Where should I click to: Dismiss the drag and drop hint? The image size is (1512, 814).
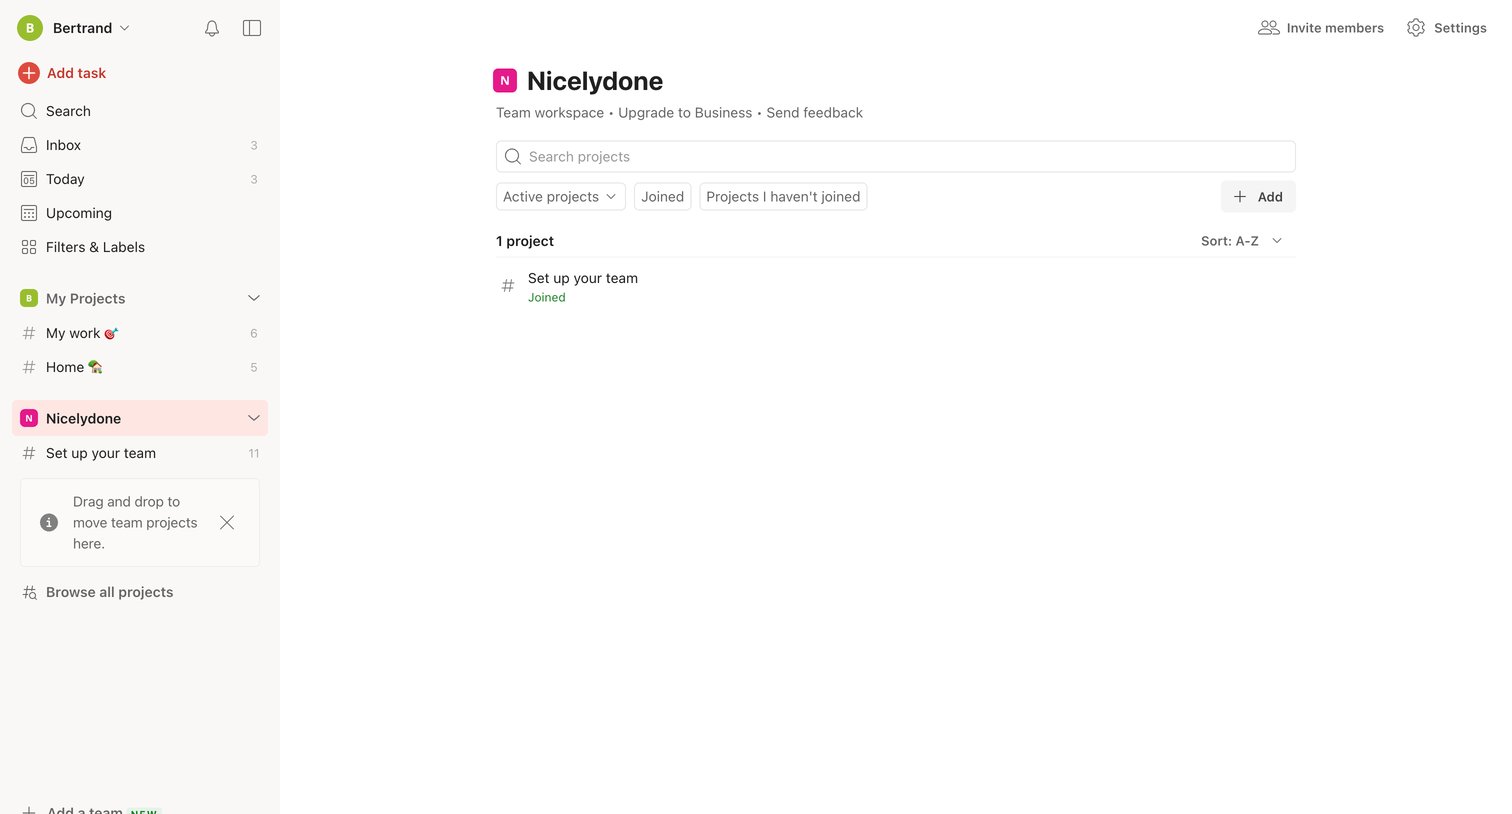tap(227, 522)
